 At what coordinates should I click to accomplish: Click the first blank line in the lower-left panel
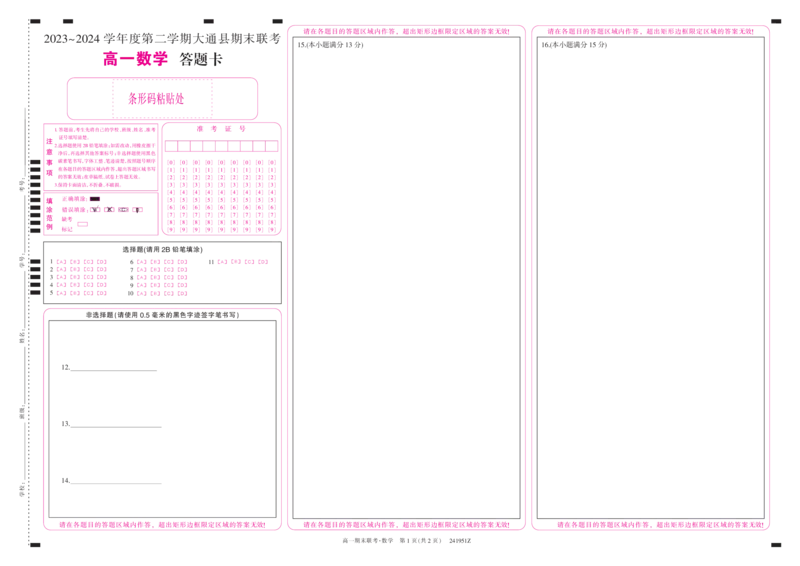(x=108, y=371)
